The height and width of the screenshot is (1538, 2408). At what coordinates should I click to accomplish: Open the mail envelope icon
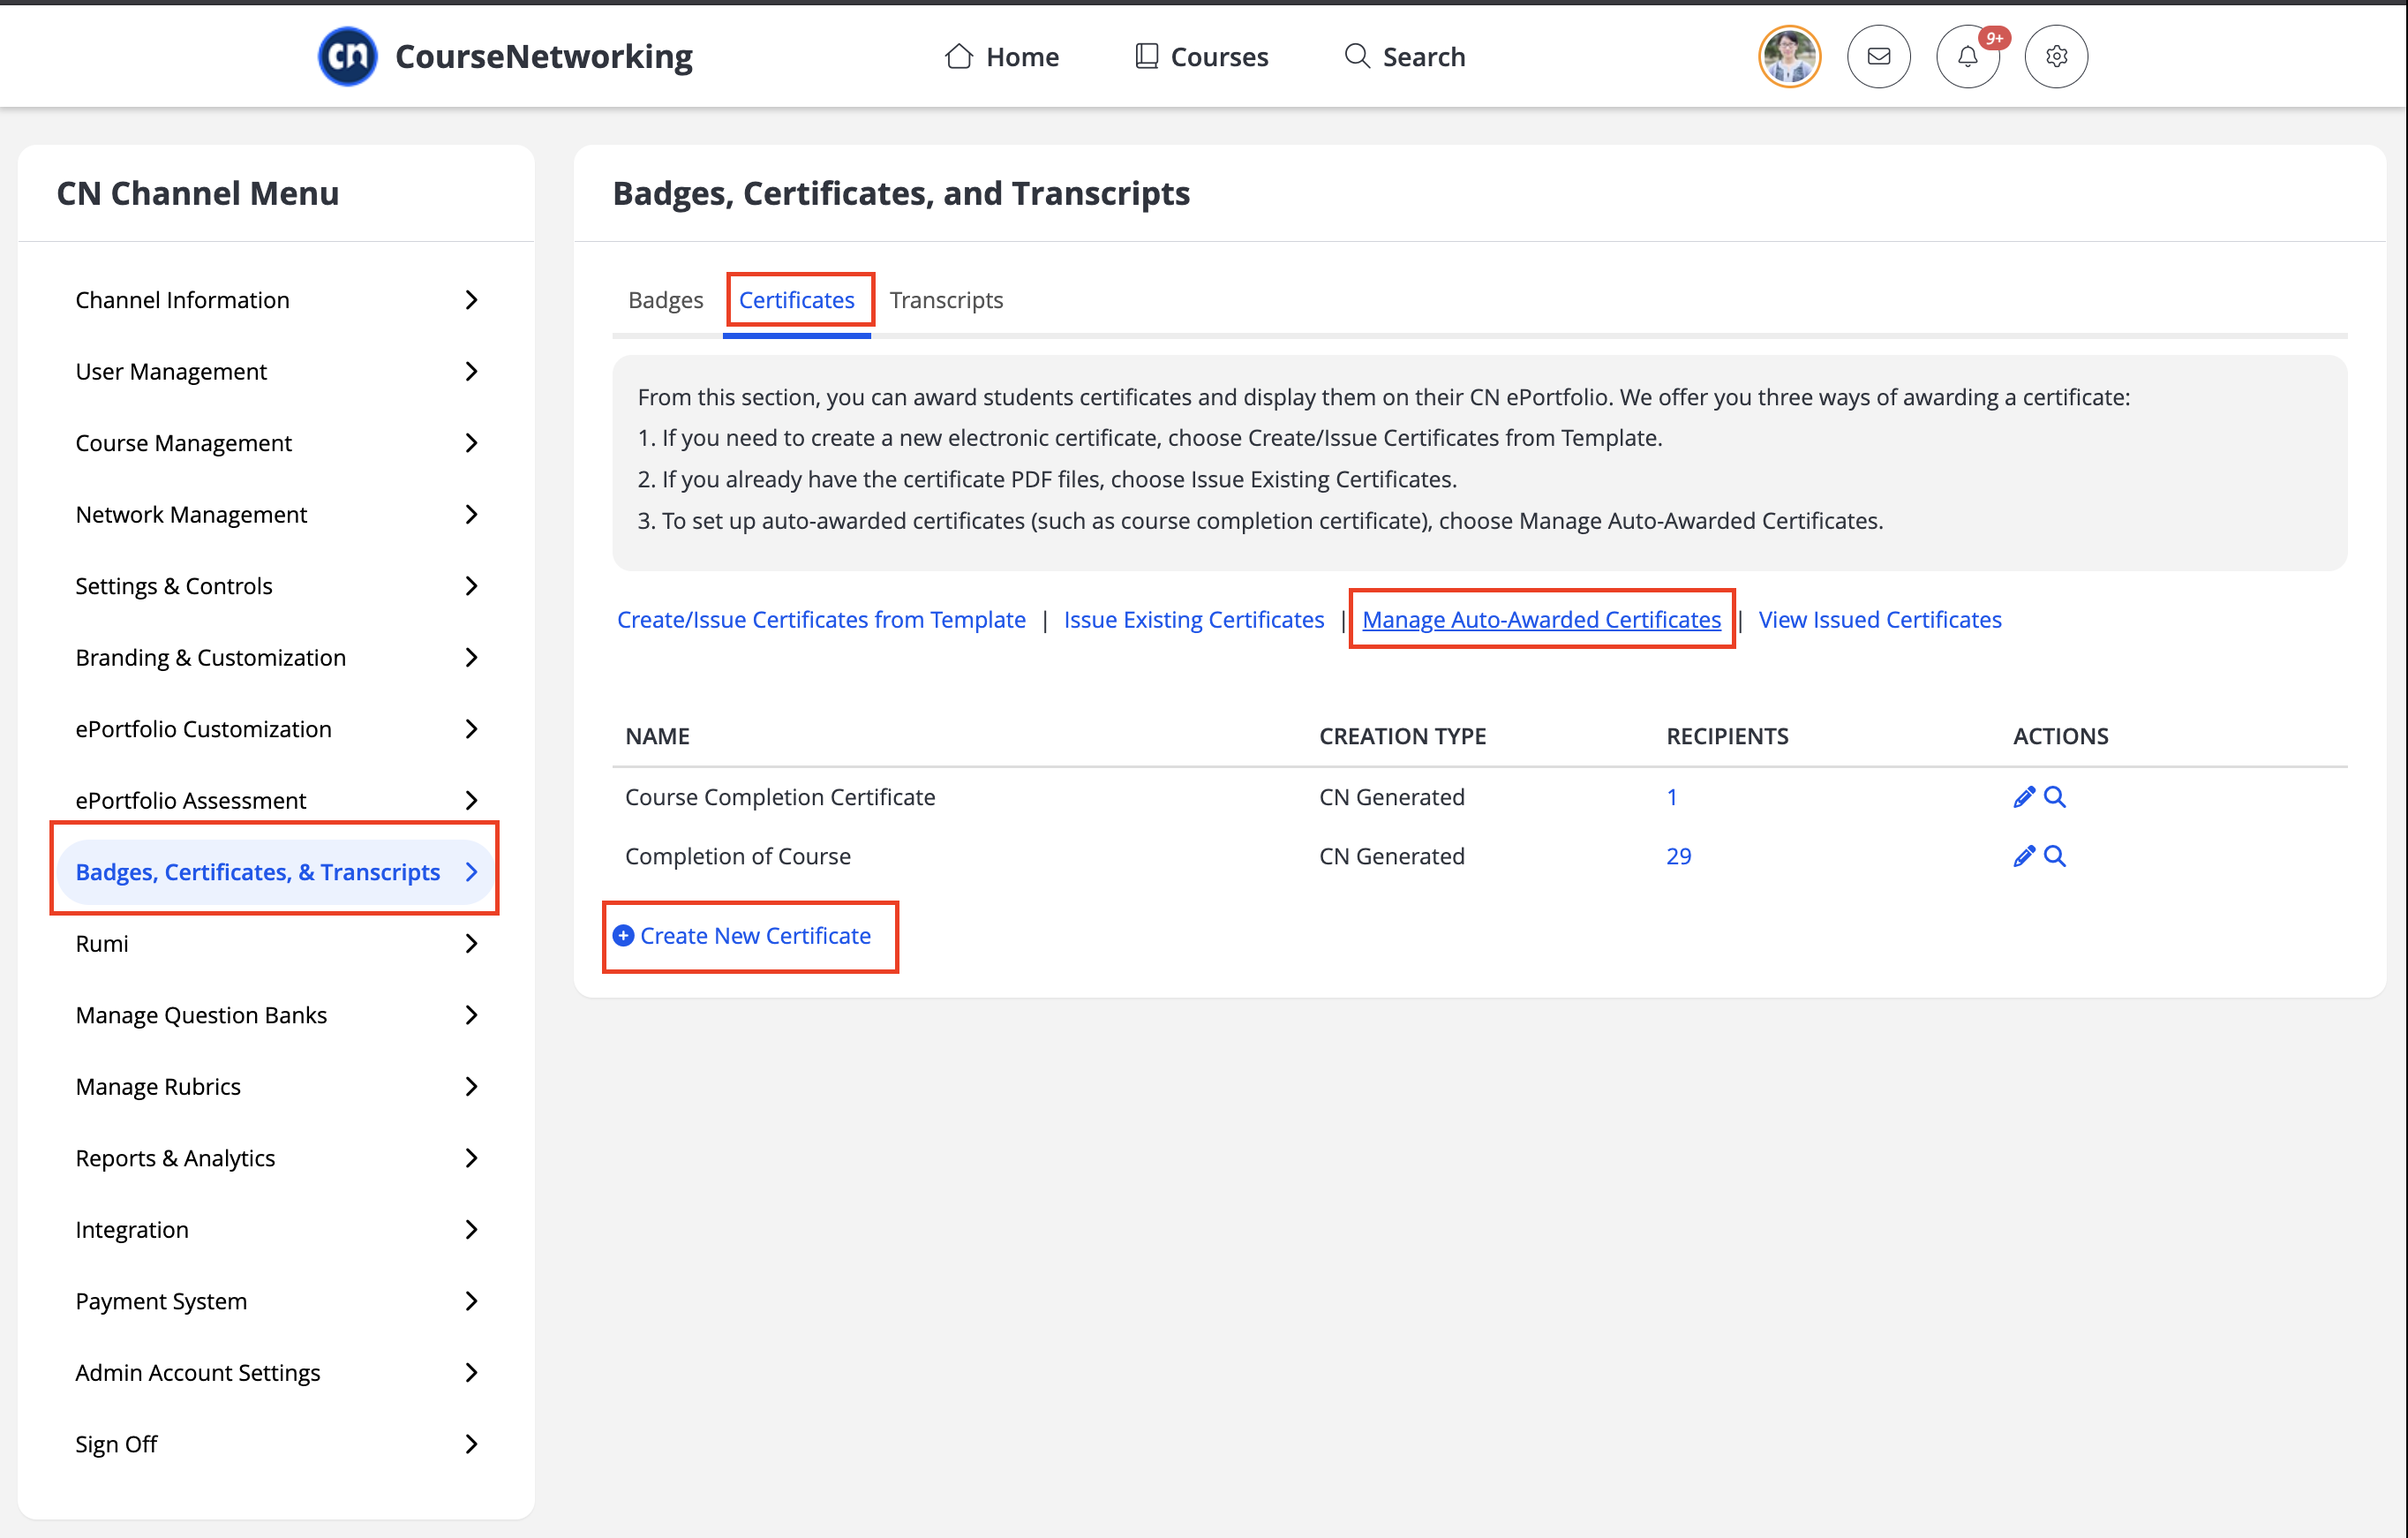tap(1878, 56)
